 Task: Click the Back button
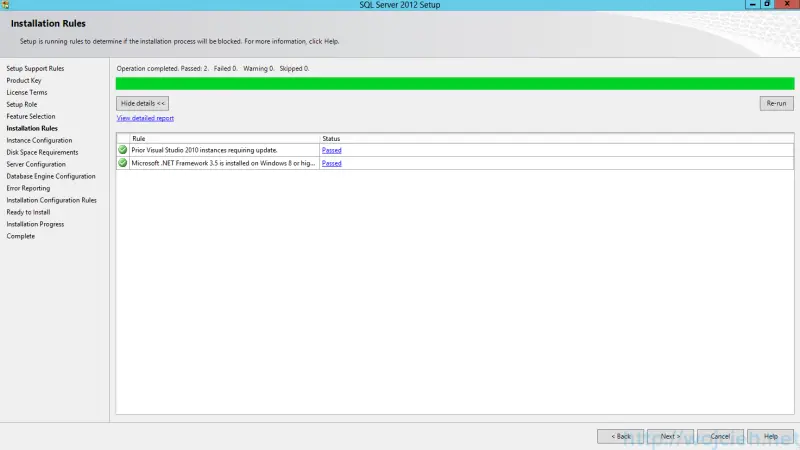[620, 436]
